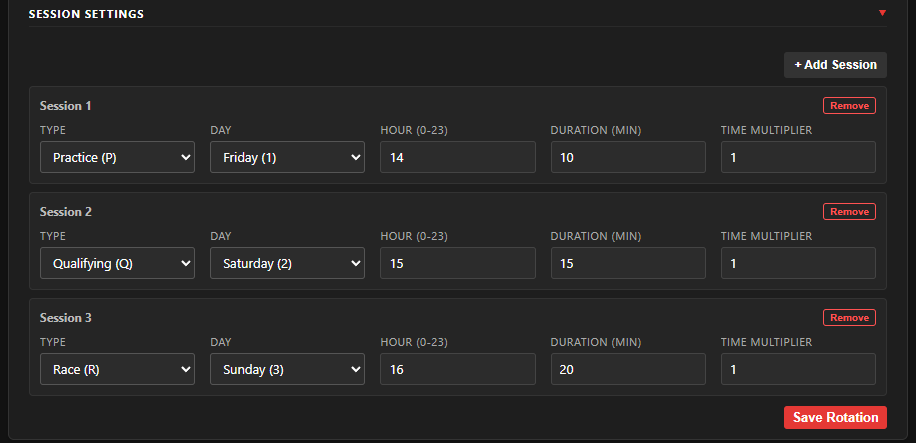Open Session 2 Day dropdown showing Saturday
Screen dimensions: 916x443
pos(287,263)
